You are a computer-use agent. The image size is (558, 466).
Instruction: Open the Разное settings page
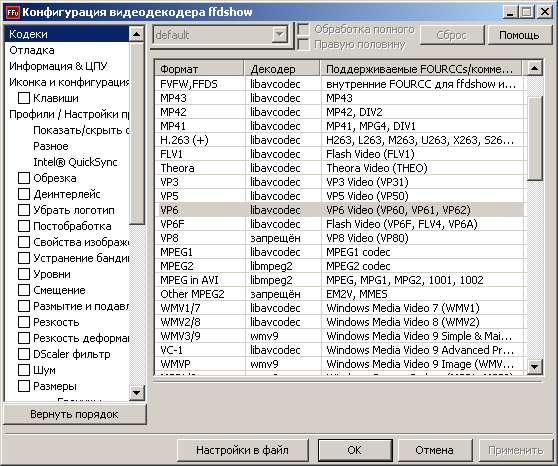pyautogui.click(x=51, y=146)
